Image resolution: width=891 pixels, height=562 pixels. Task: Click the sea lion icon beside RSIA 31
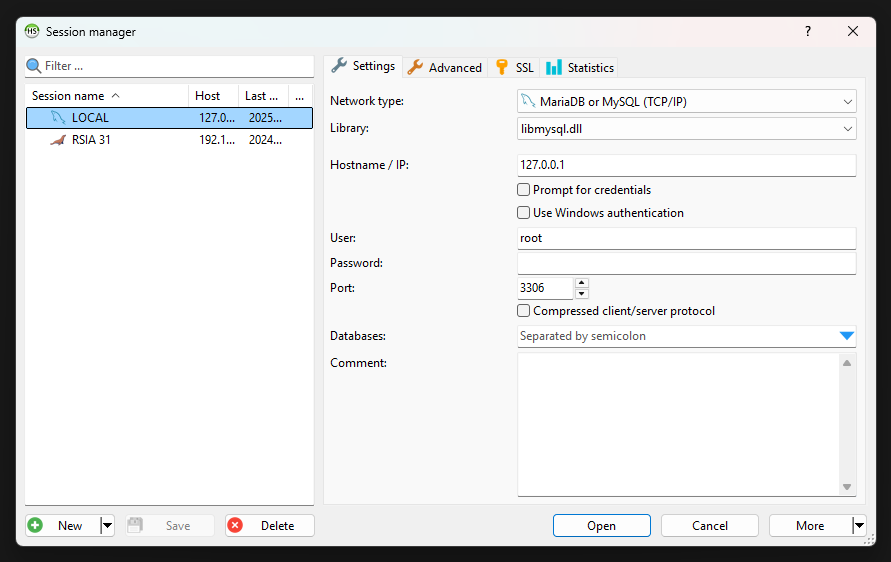click(x=58, y=140)
